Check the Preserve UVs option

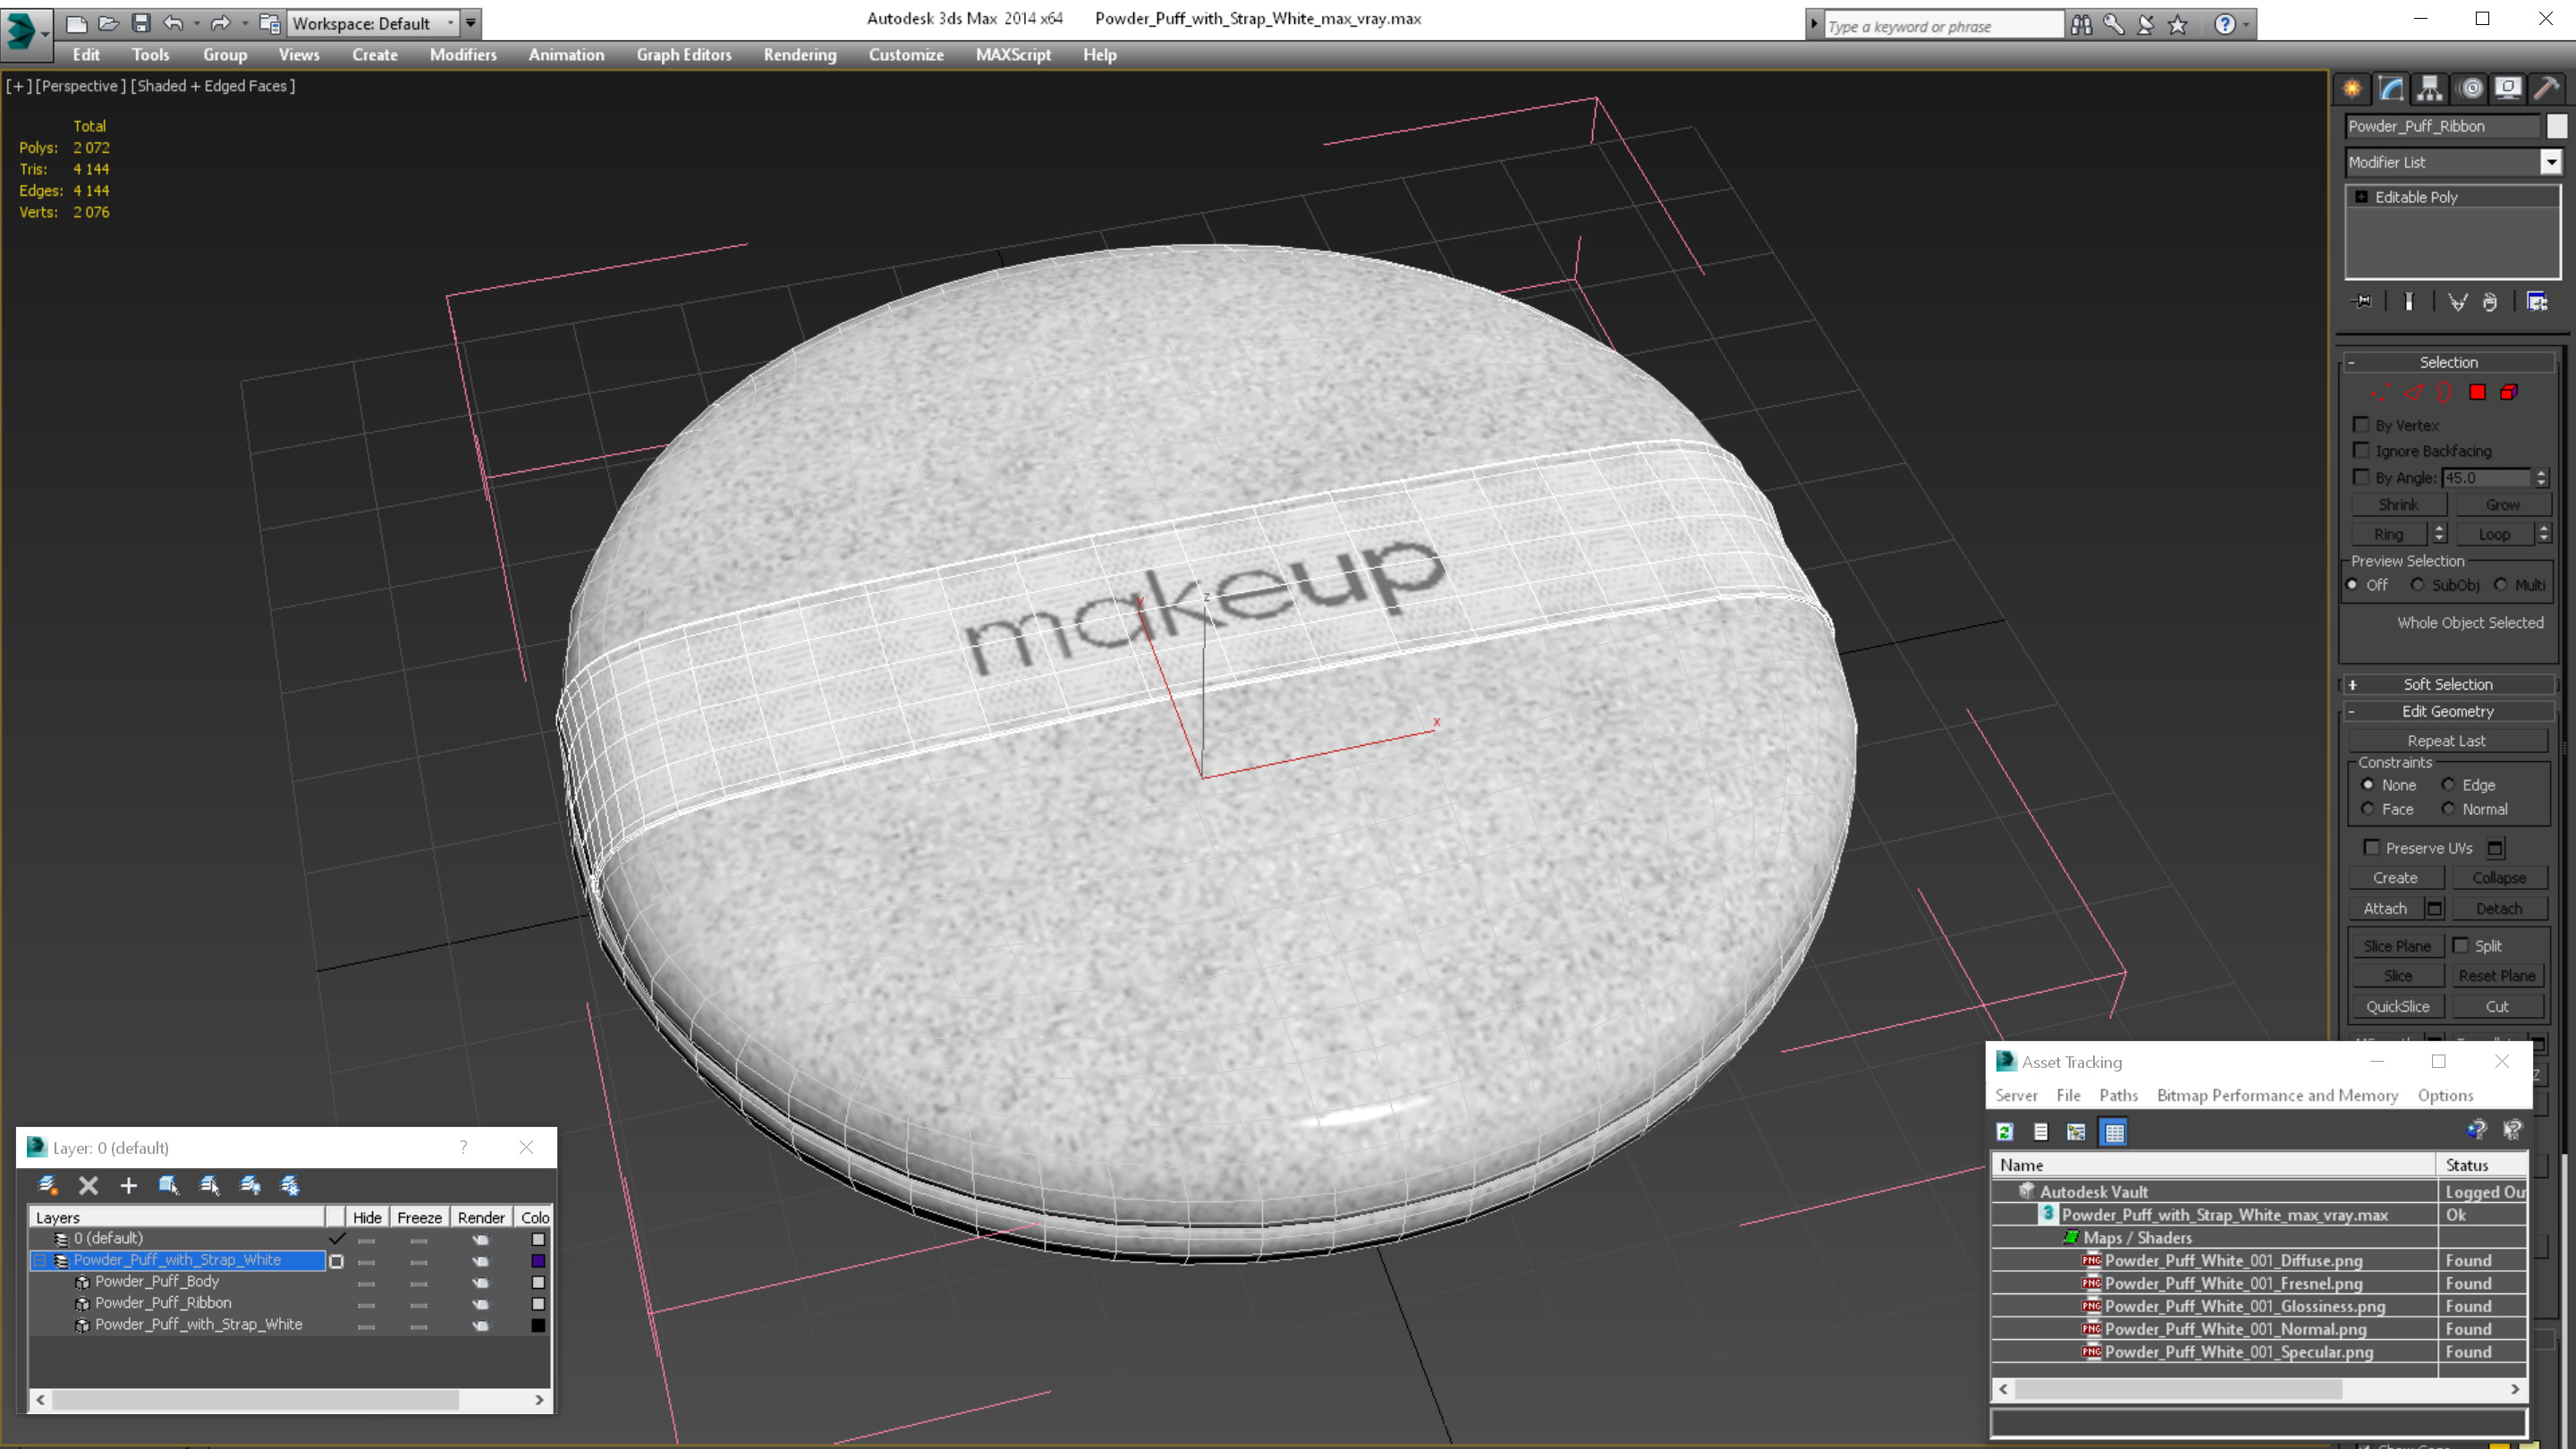click(2371, 848)
